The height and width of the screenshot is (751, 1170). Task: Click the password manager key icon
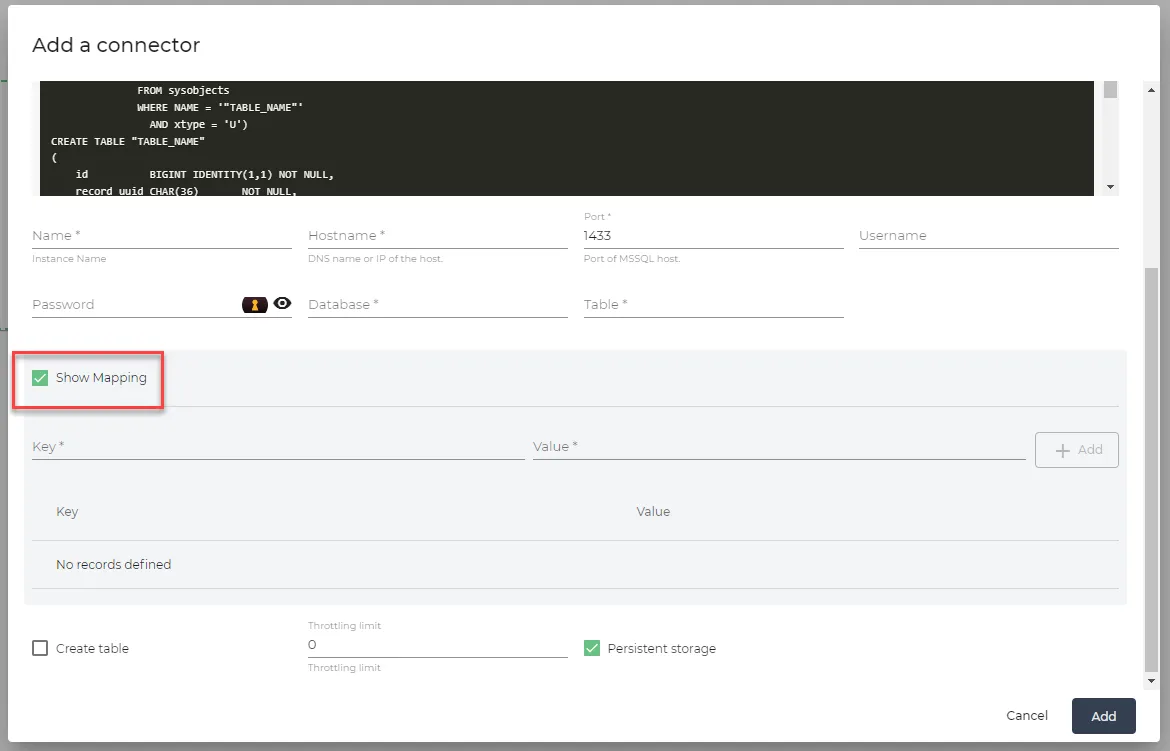point(254,305)
